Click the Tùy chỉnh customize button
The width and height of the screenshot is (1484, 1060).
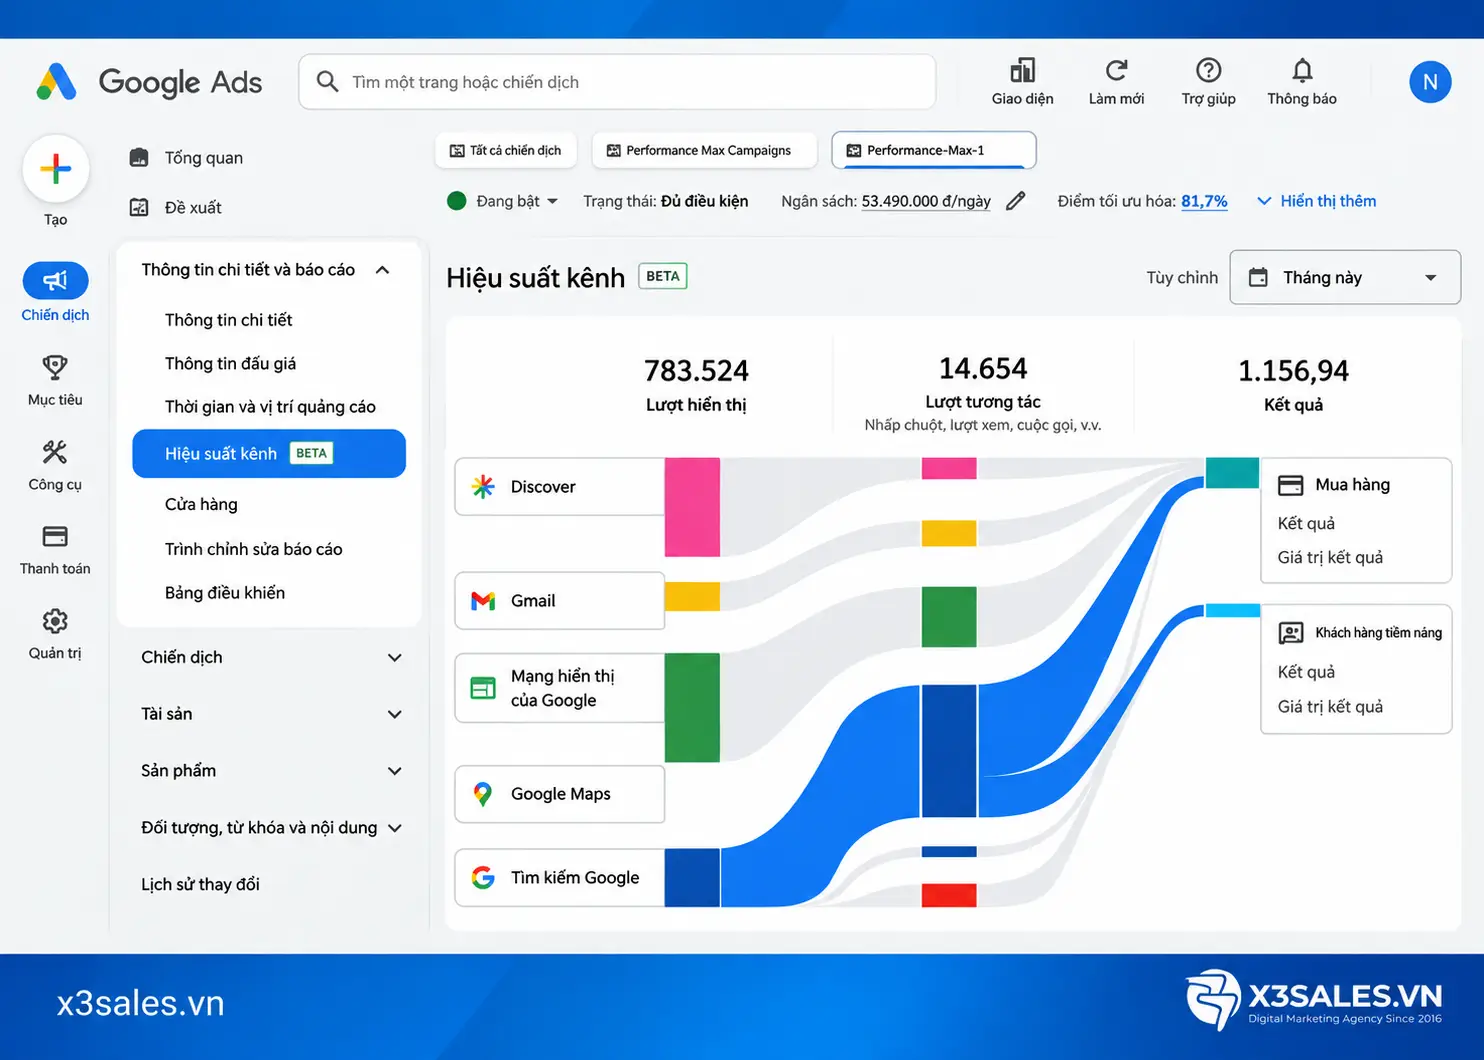point(1182,277)
